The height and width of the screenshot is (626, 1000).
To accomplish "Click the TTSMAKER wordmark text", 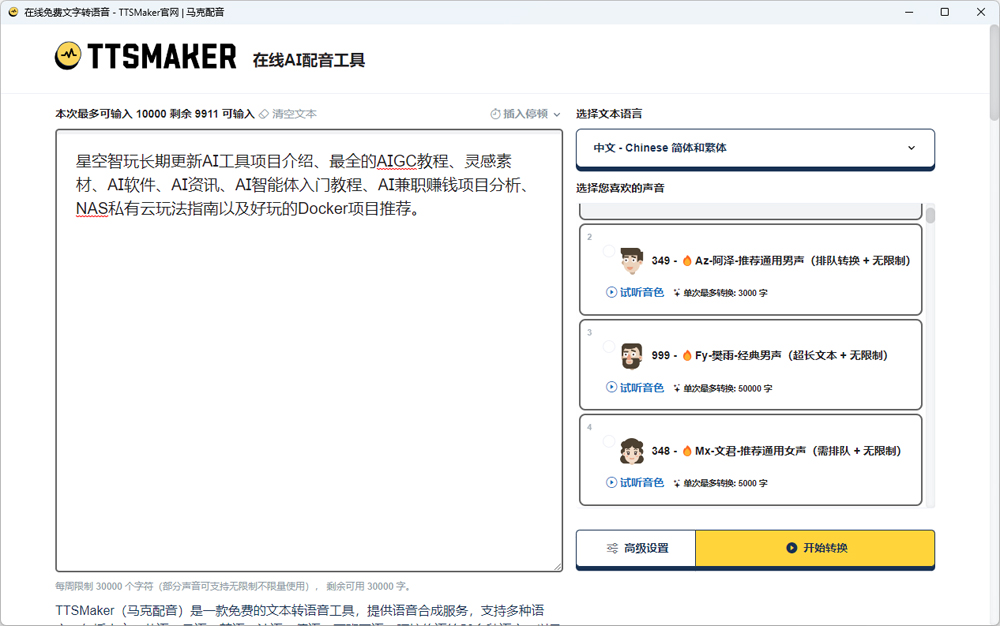I will pos(162,56).
